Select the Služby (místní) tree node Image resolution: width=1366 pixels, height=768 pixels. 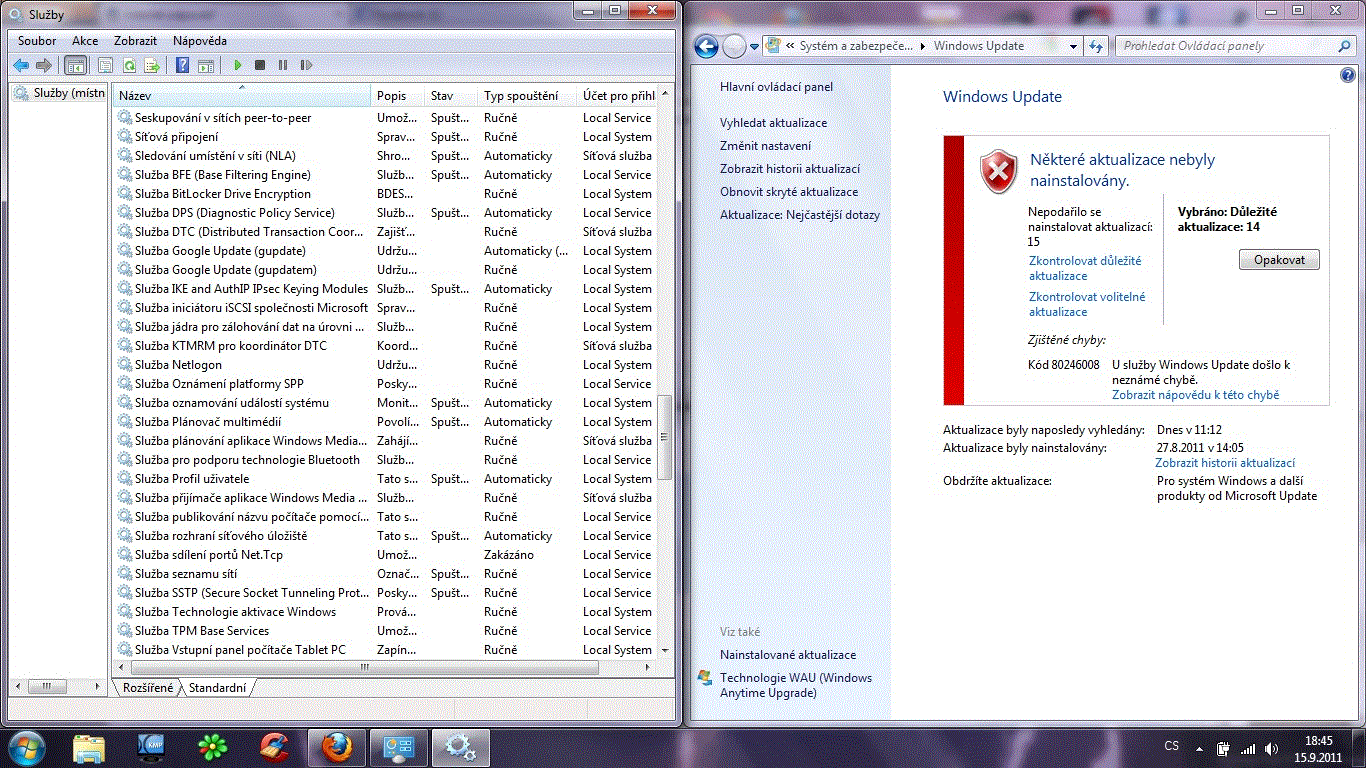click(x=59, y=93)
